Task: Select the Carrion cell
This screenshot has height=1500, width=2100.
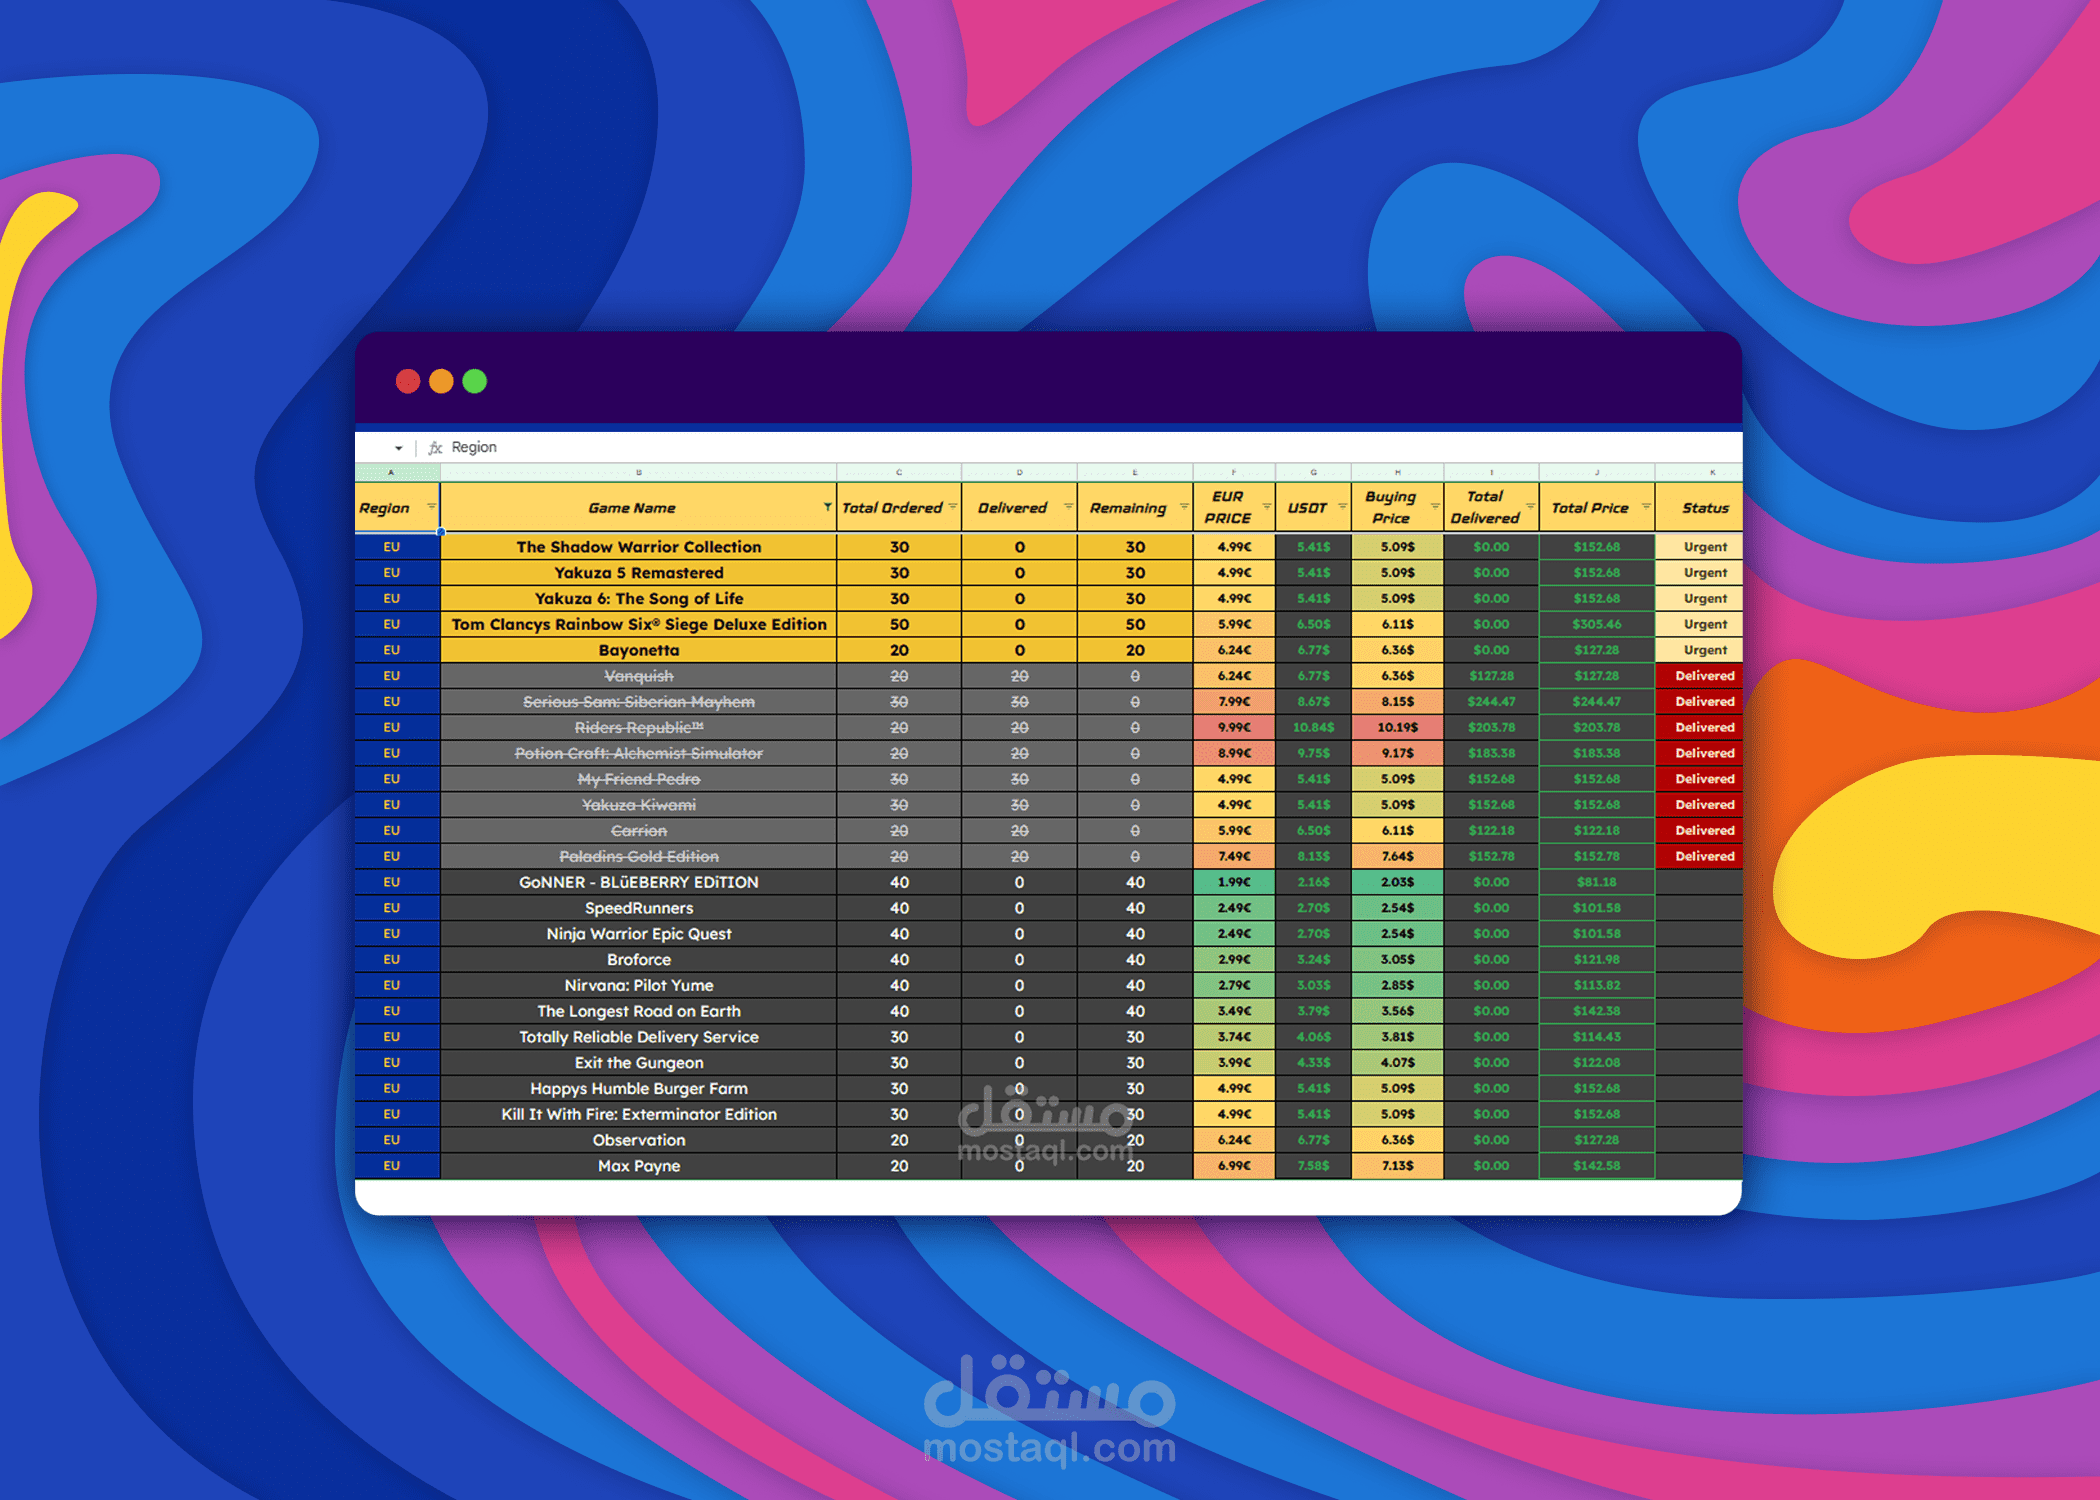Action: point(639,831)
